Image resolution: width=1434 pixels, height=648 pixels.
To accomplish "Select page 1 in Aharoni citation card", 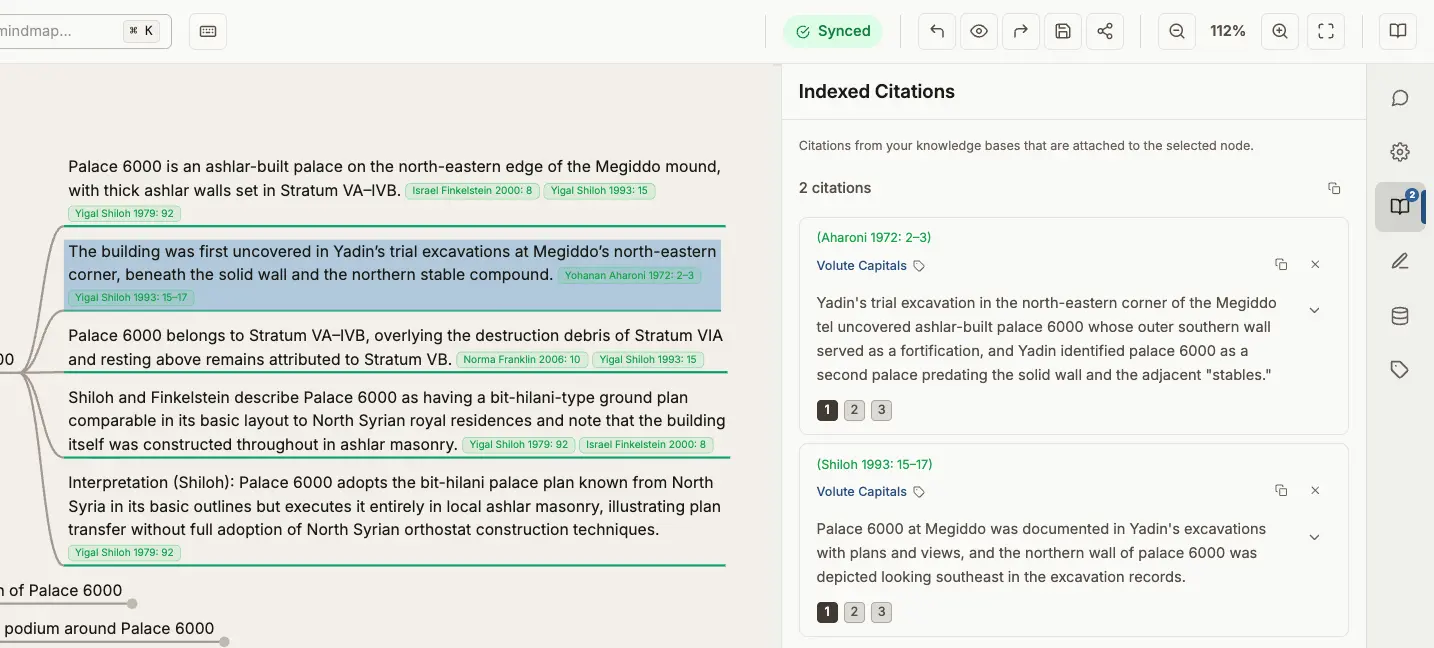I will pyautogui.click(x=827, y=410).
